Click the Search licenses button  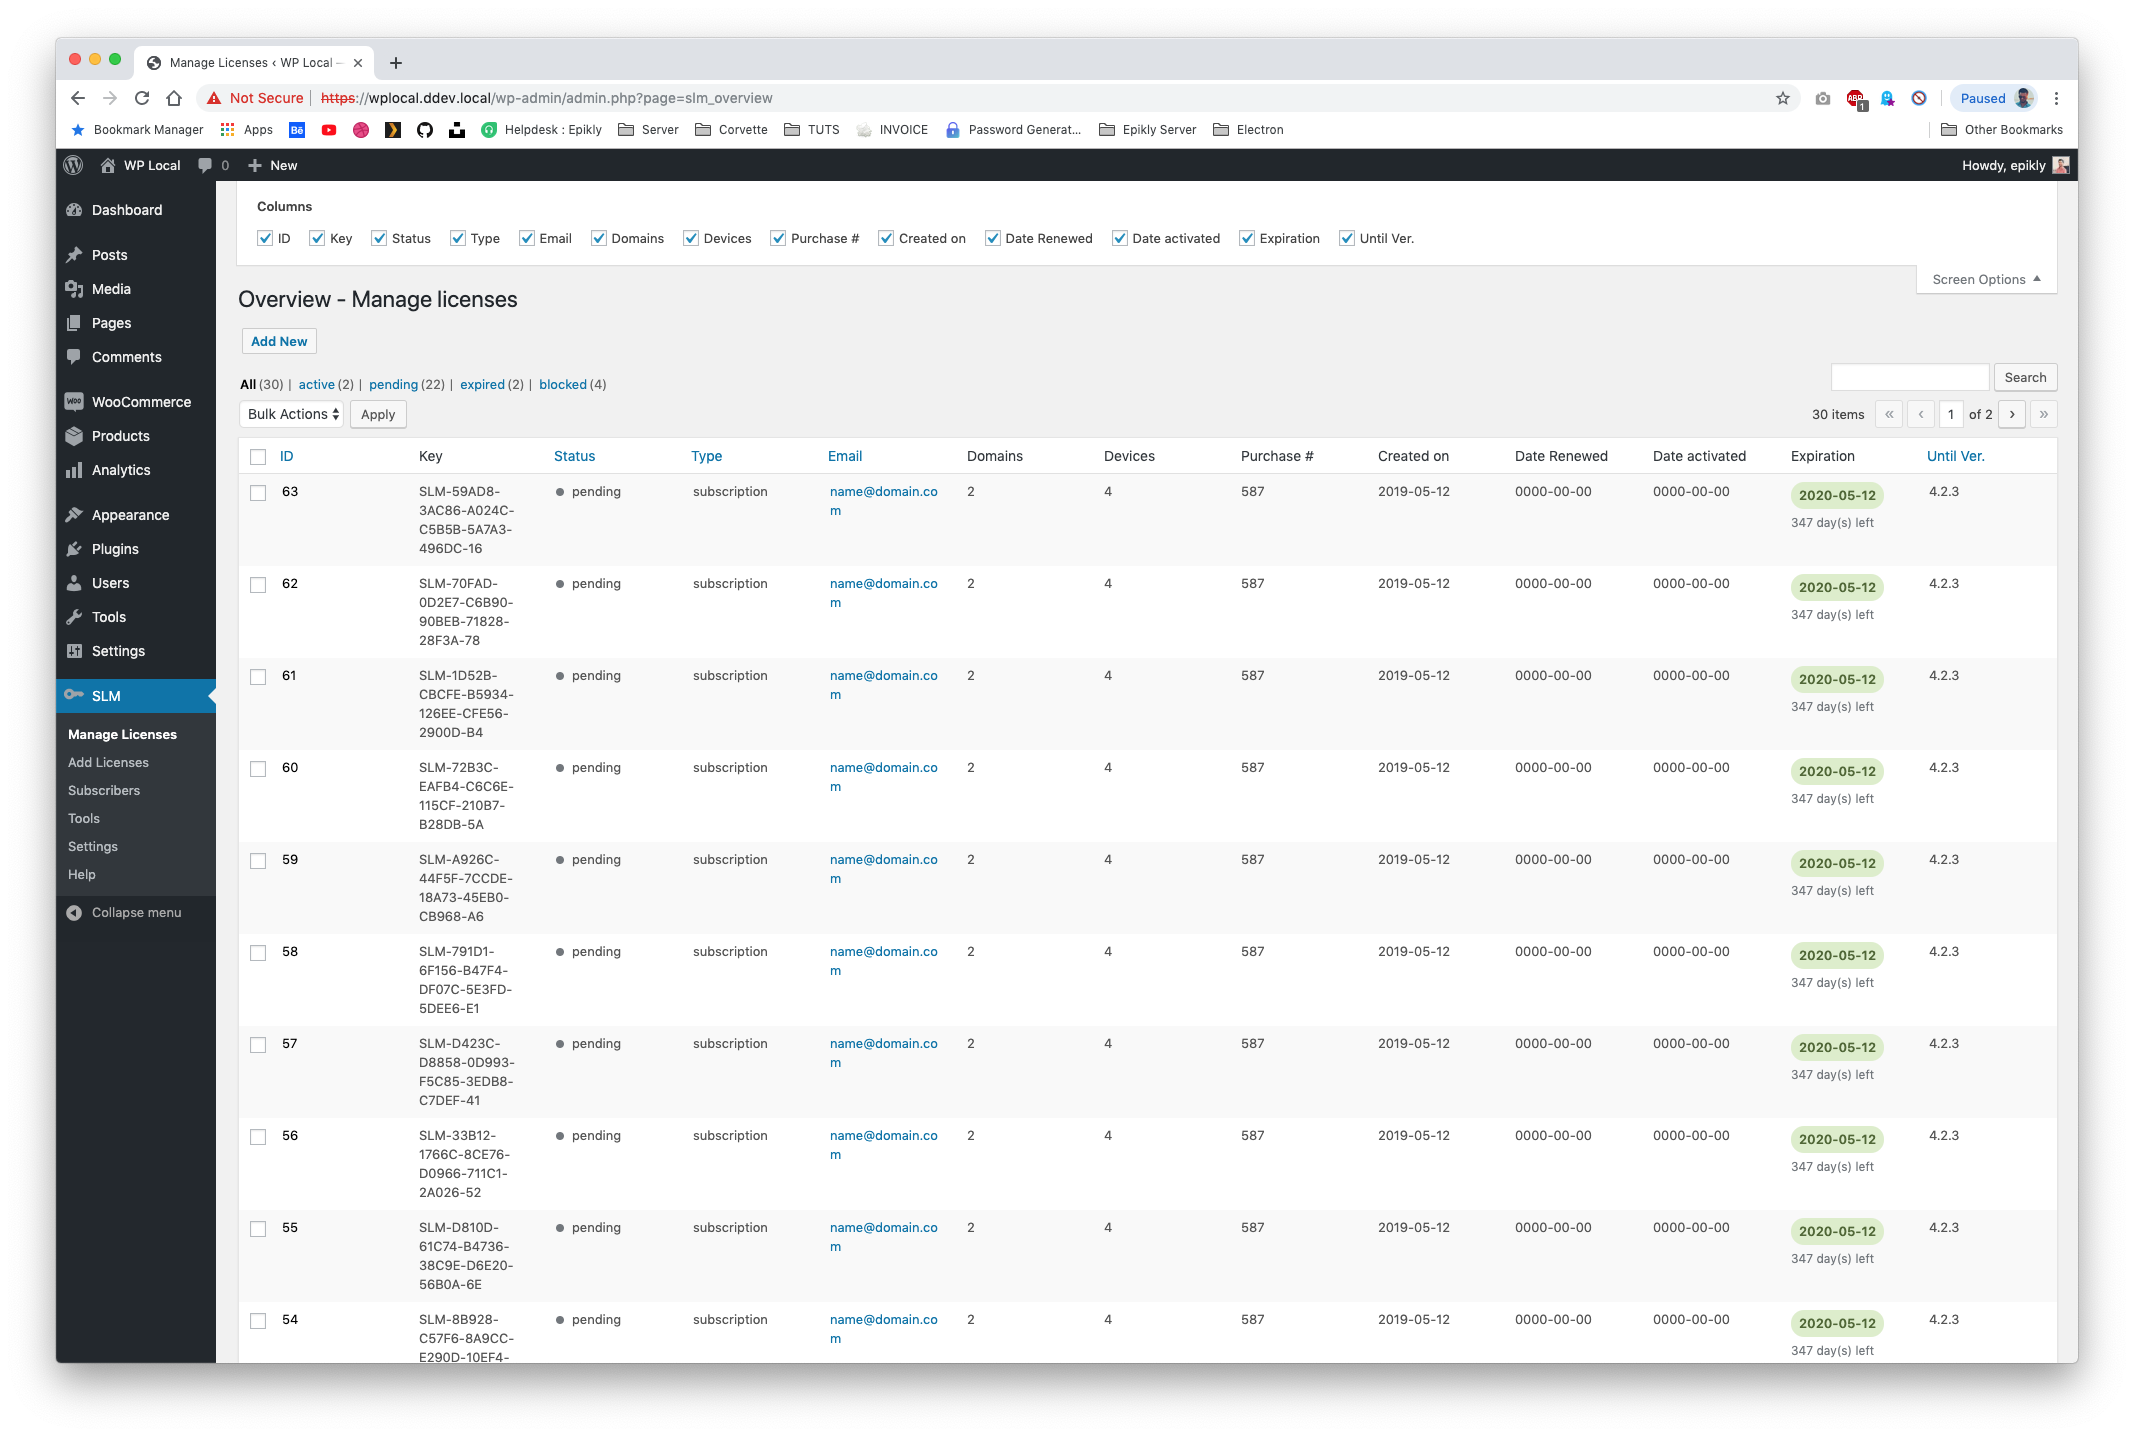pos(2027,377)
